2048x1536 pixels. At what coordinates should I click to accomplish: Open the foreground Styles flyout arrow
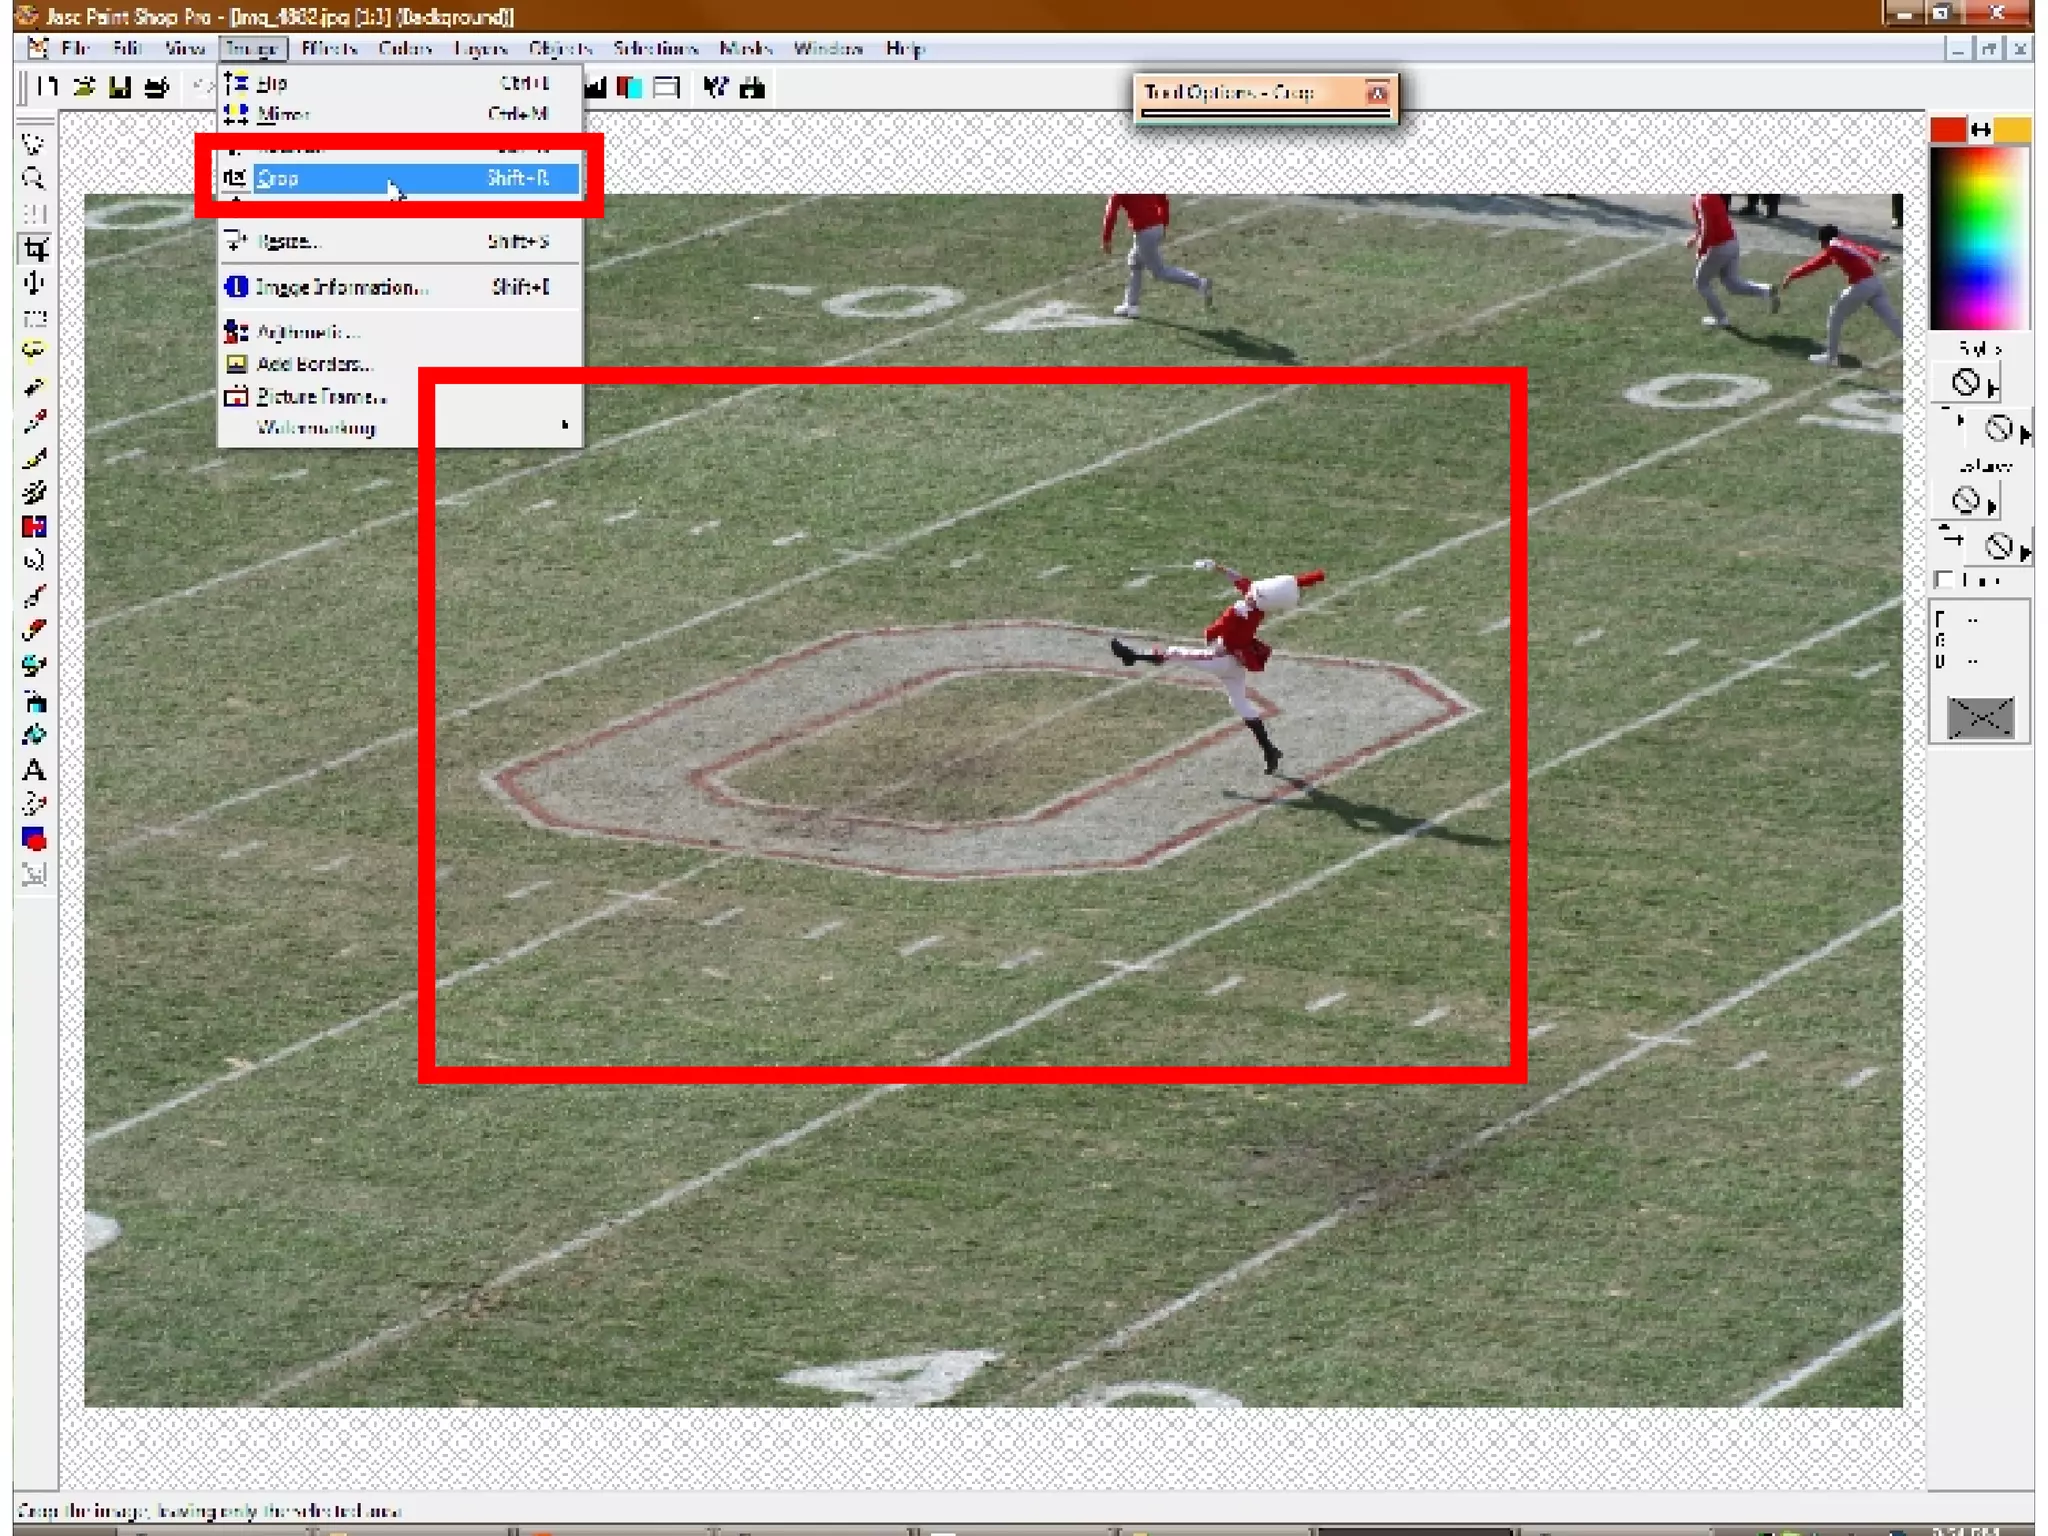[x=1993, y=388]
